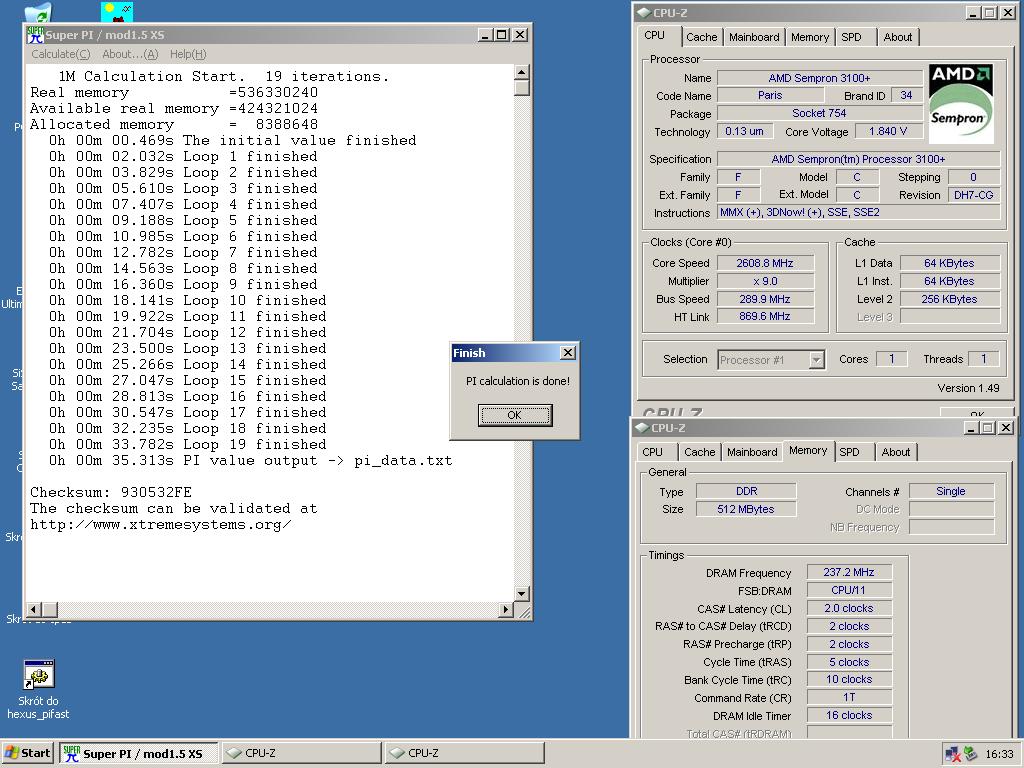The width and height of the screenshot is (1024, 768).
Task: Switch to Mainboard tab in top CPU-Z
Action: tap(754, 37)
